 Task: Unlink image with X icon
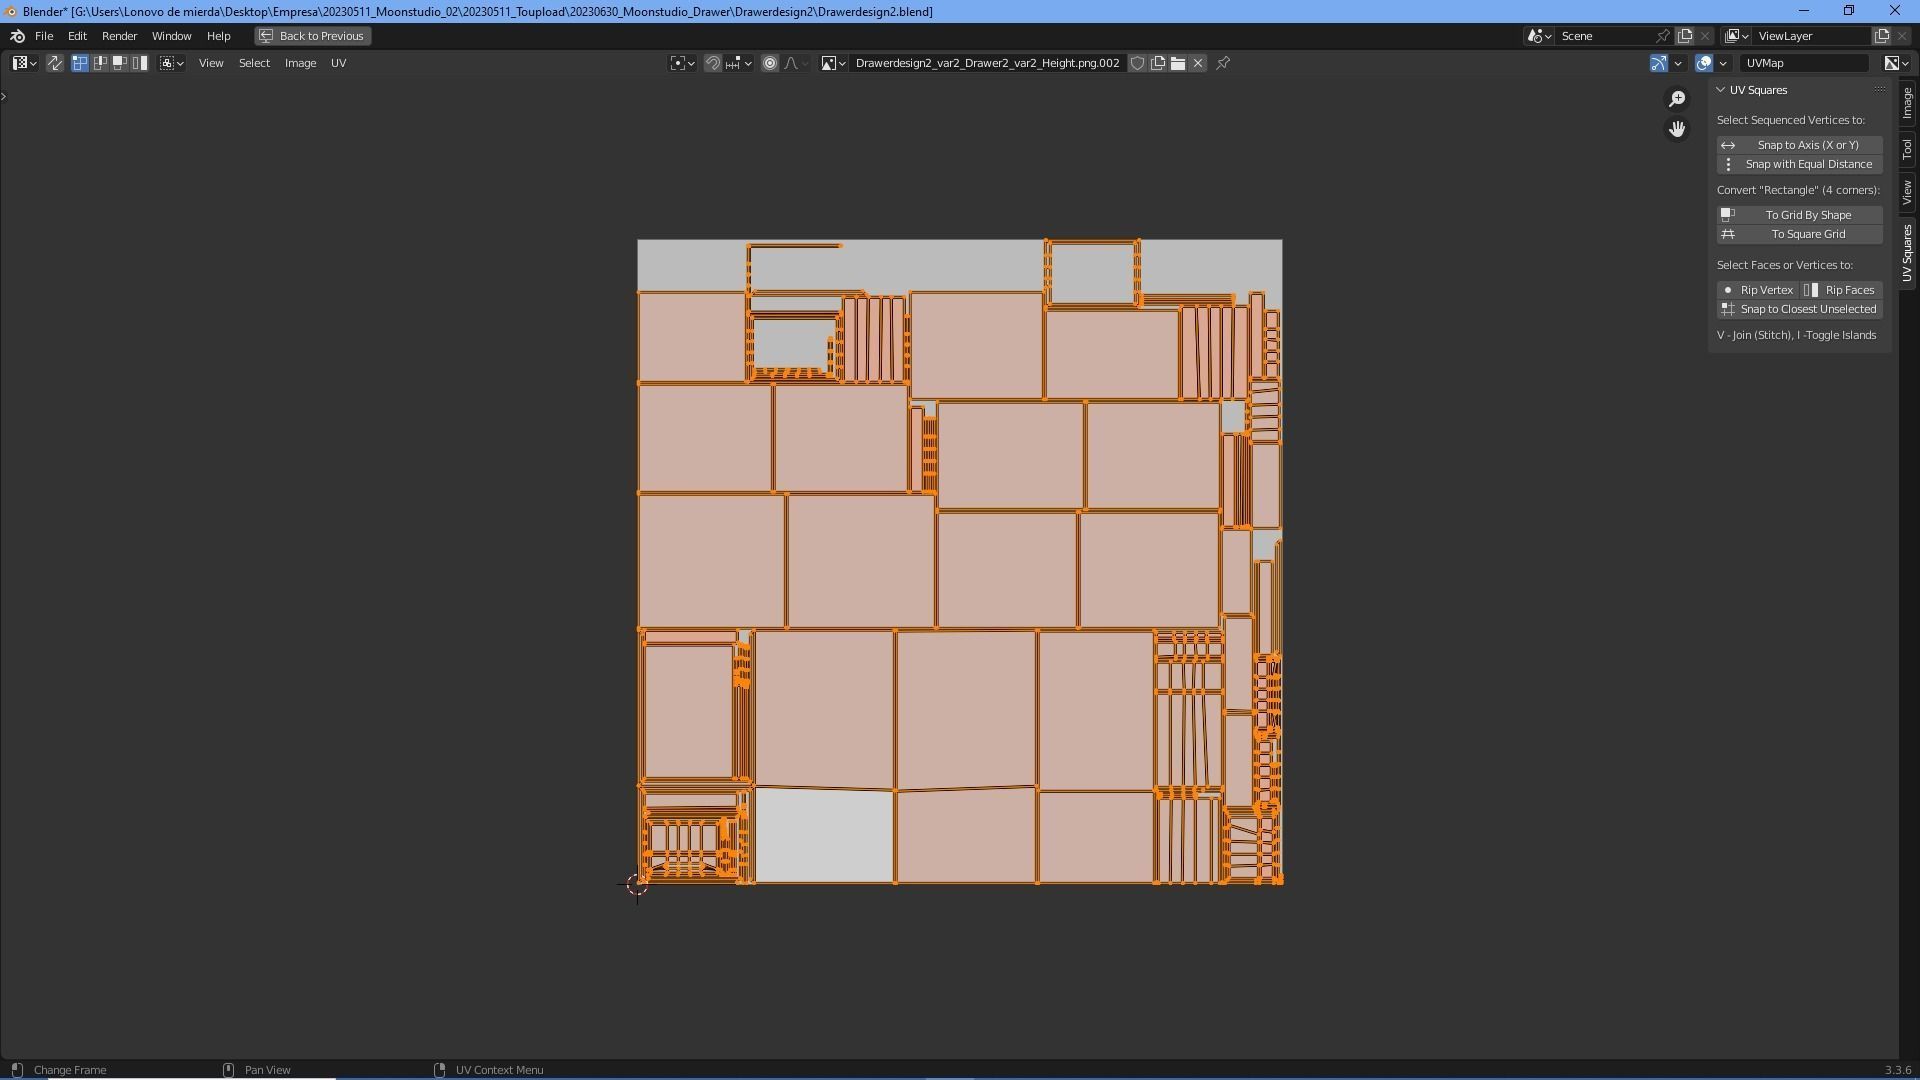point(1198,63)
